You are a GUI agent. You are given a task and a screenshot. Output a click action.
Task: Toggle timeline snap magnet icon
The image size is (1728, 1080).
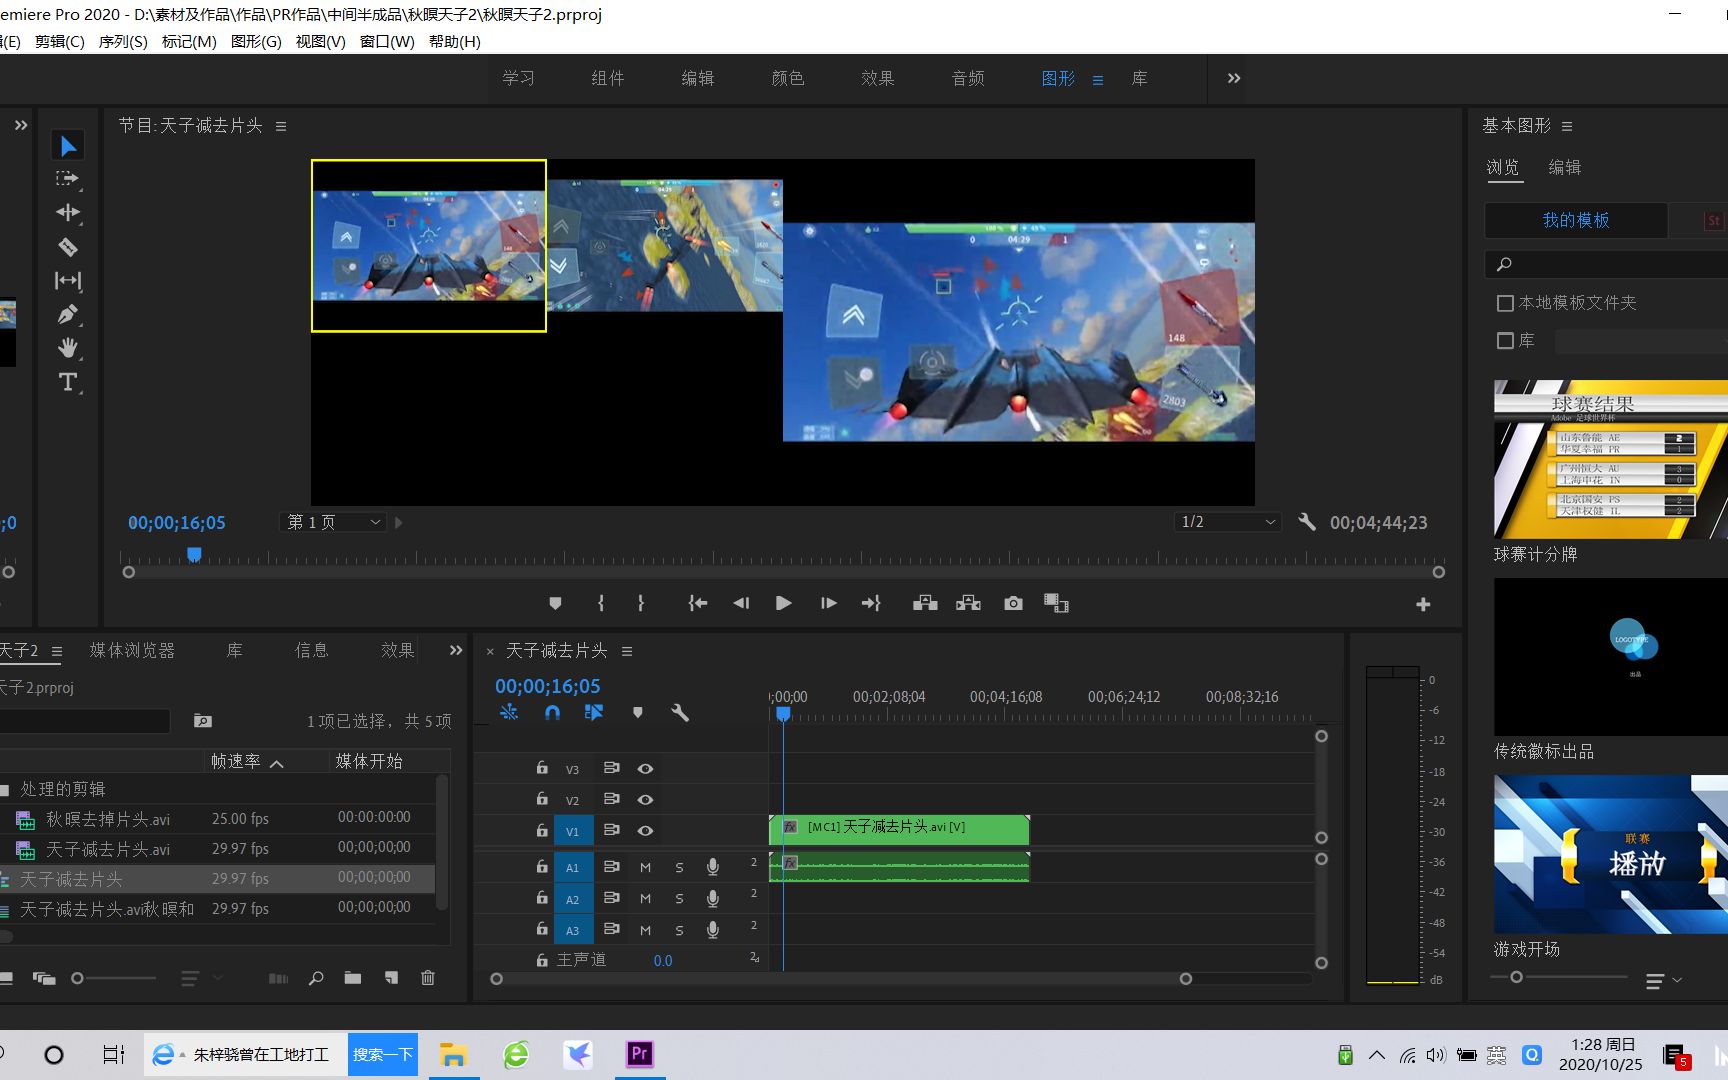point(552,712)
